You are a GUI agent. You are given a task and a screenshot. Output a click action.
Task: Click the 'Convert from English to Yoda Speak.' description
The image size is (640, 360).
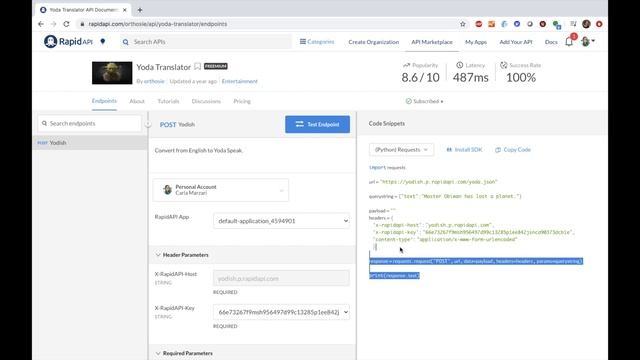[x=199, y=151]
